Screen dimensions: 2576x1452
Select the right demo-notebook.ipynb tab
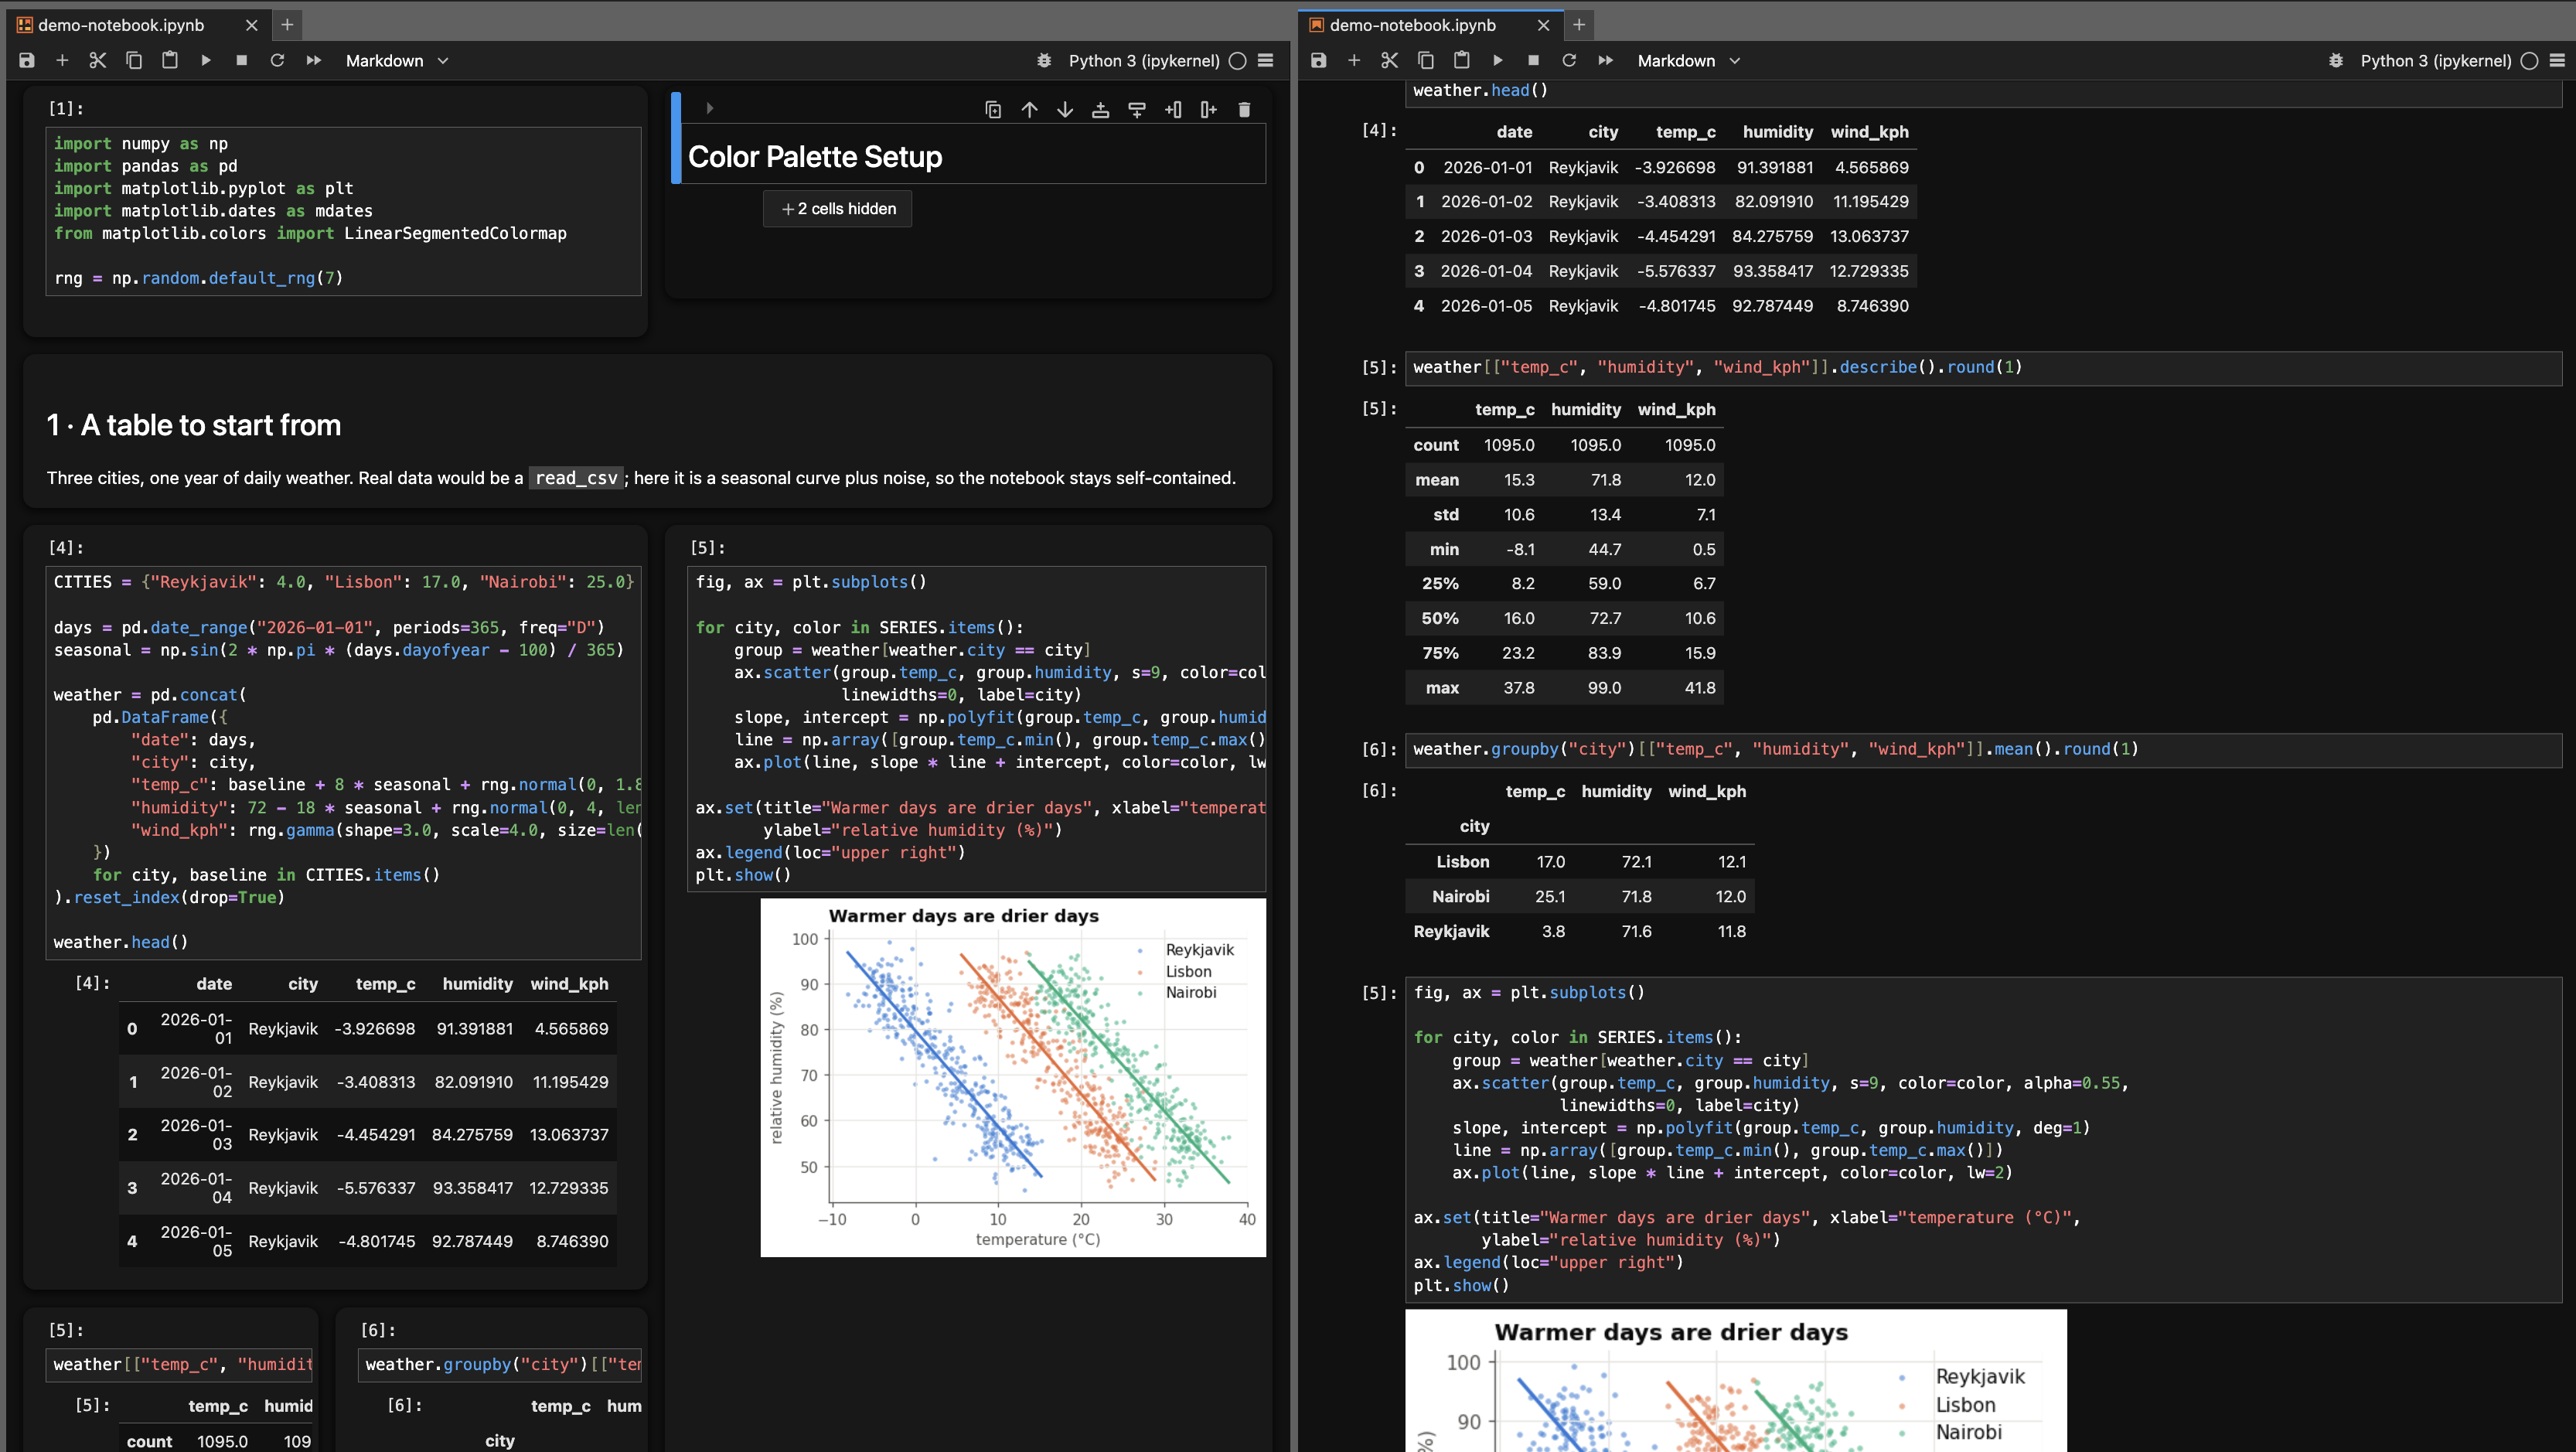point(1412,25)
